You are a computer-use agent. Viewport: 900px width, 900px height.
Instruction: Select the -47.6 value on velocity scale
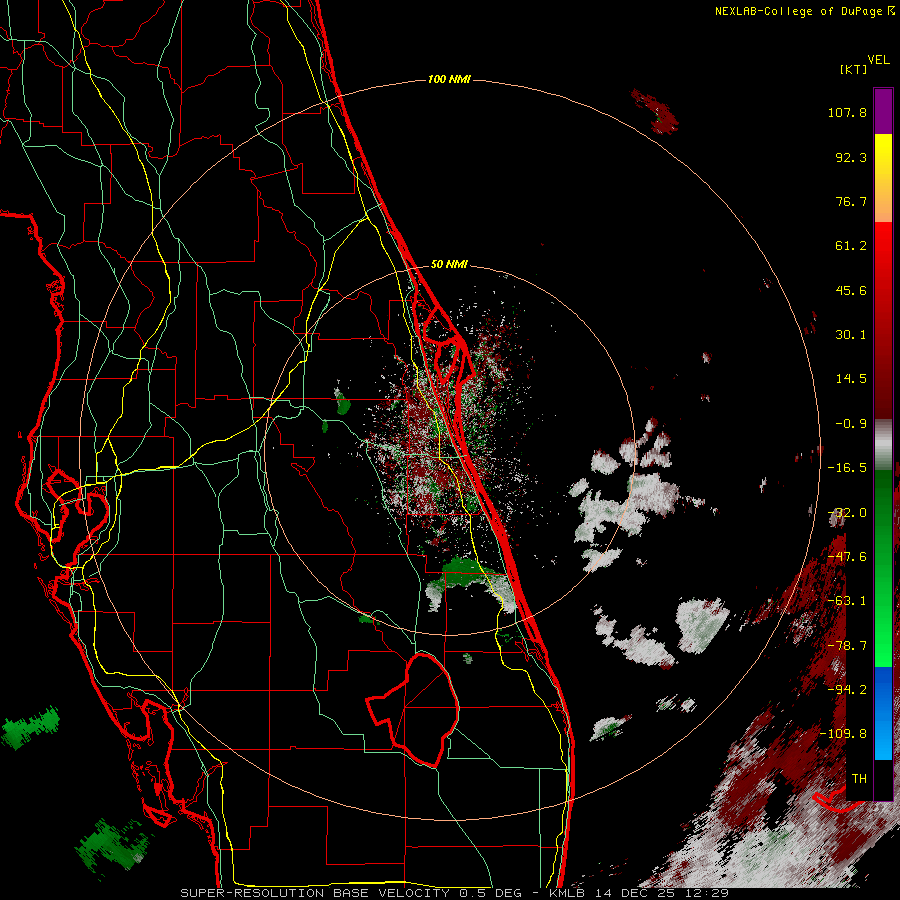[847, 557]
